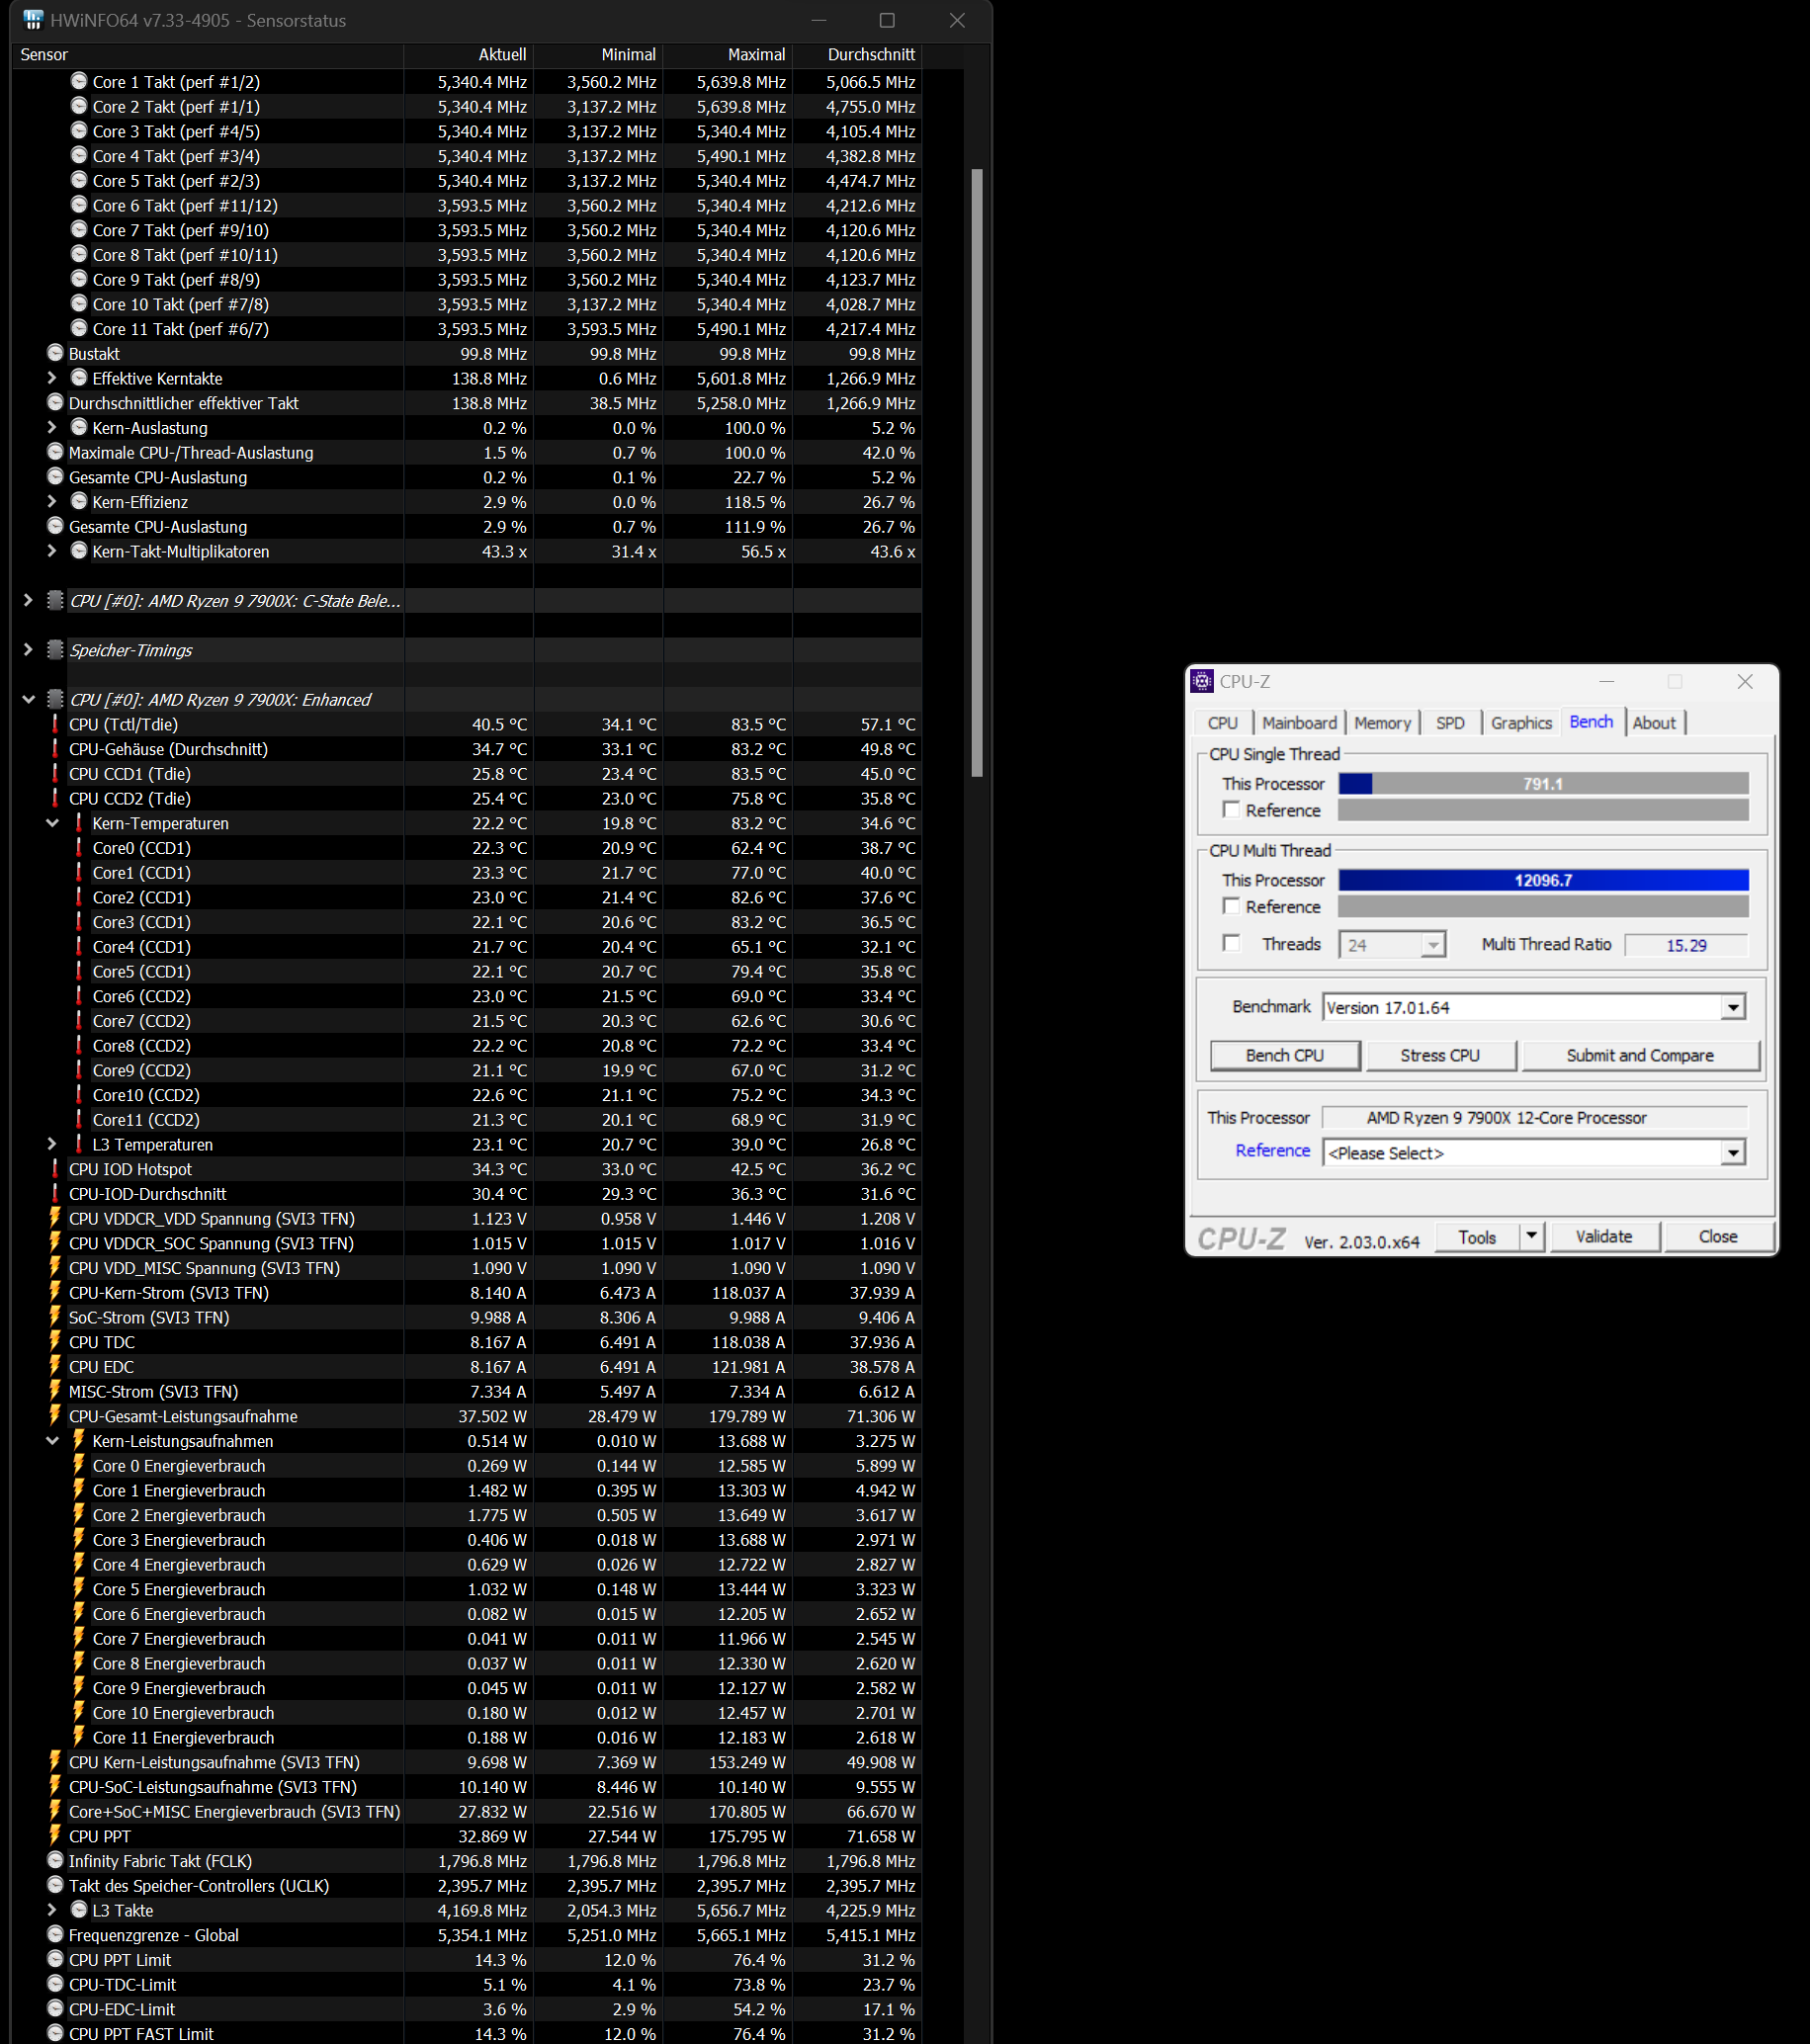Click Submit and Compare button
Viewport: 1810px width, 2044px height.
tap(1640, 1055)
